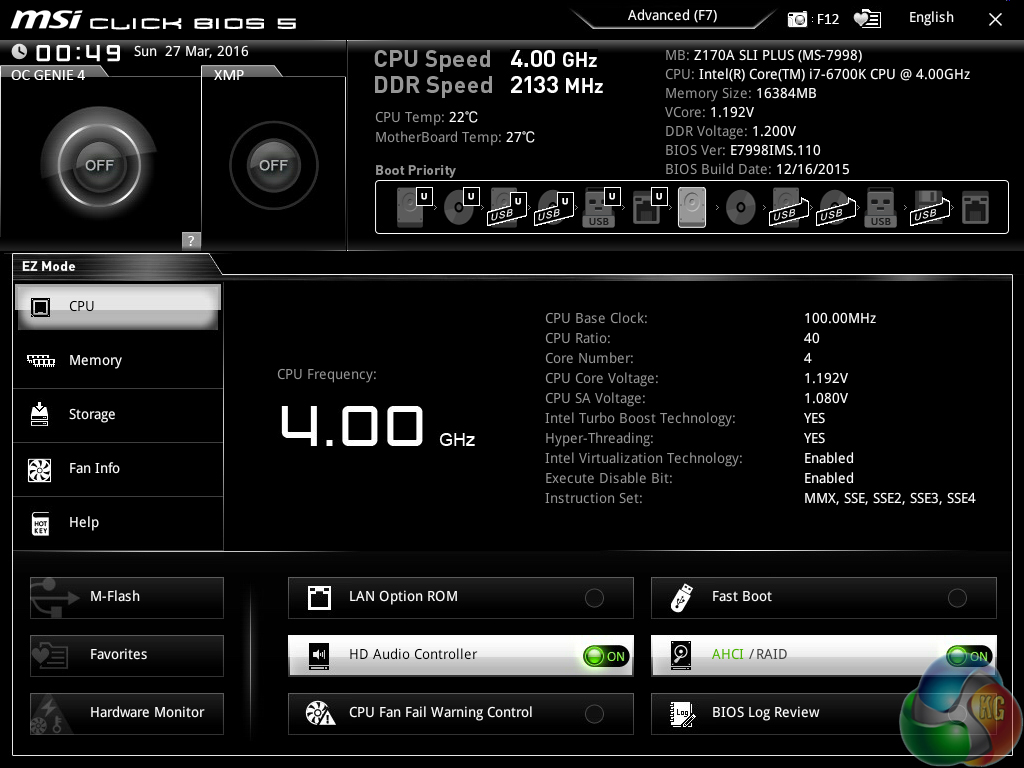Enable LAN Option ROM
The width and height of the screenshot is (1024, 768).
(x=594, y=598)
